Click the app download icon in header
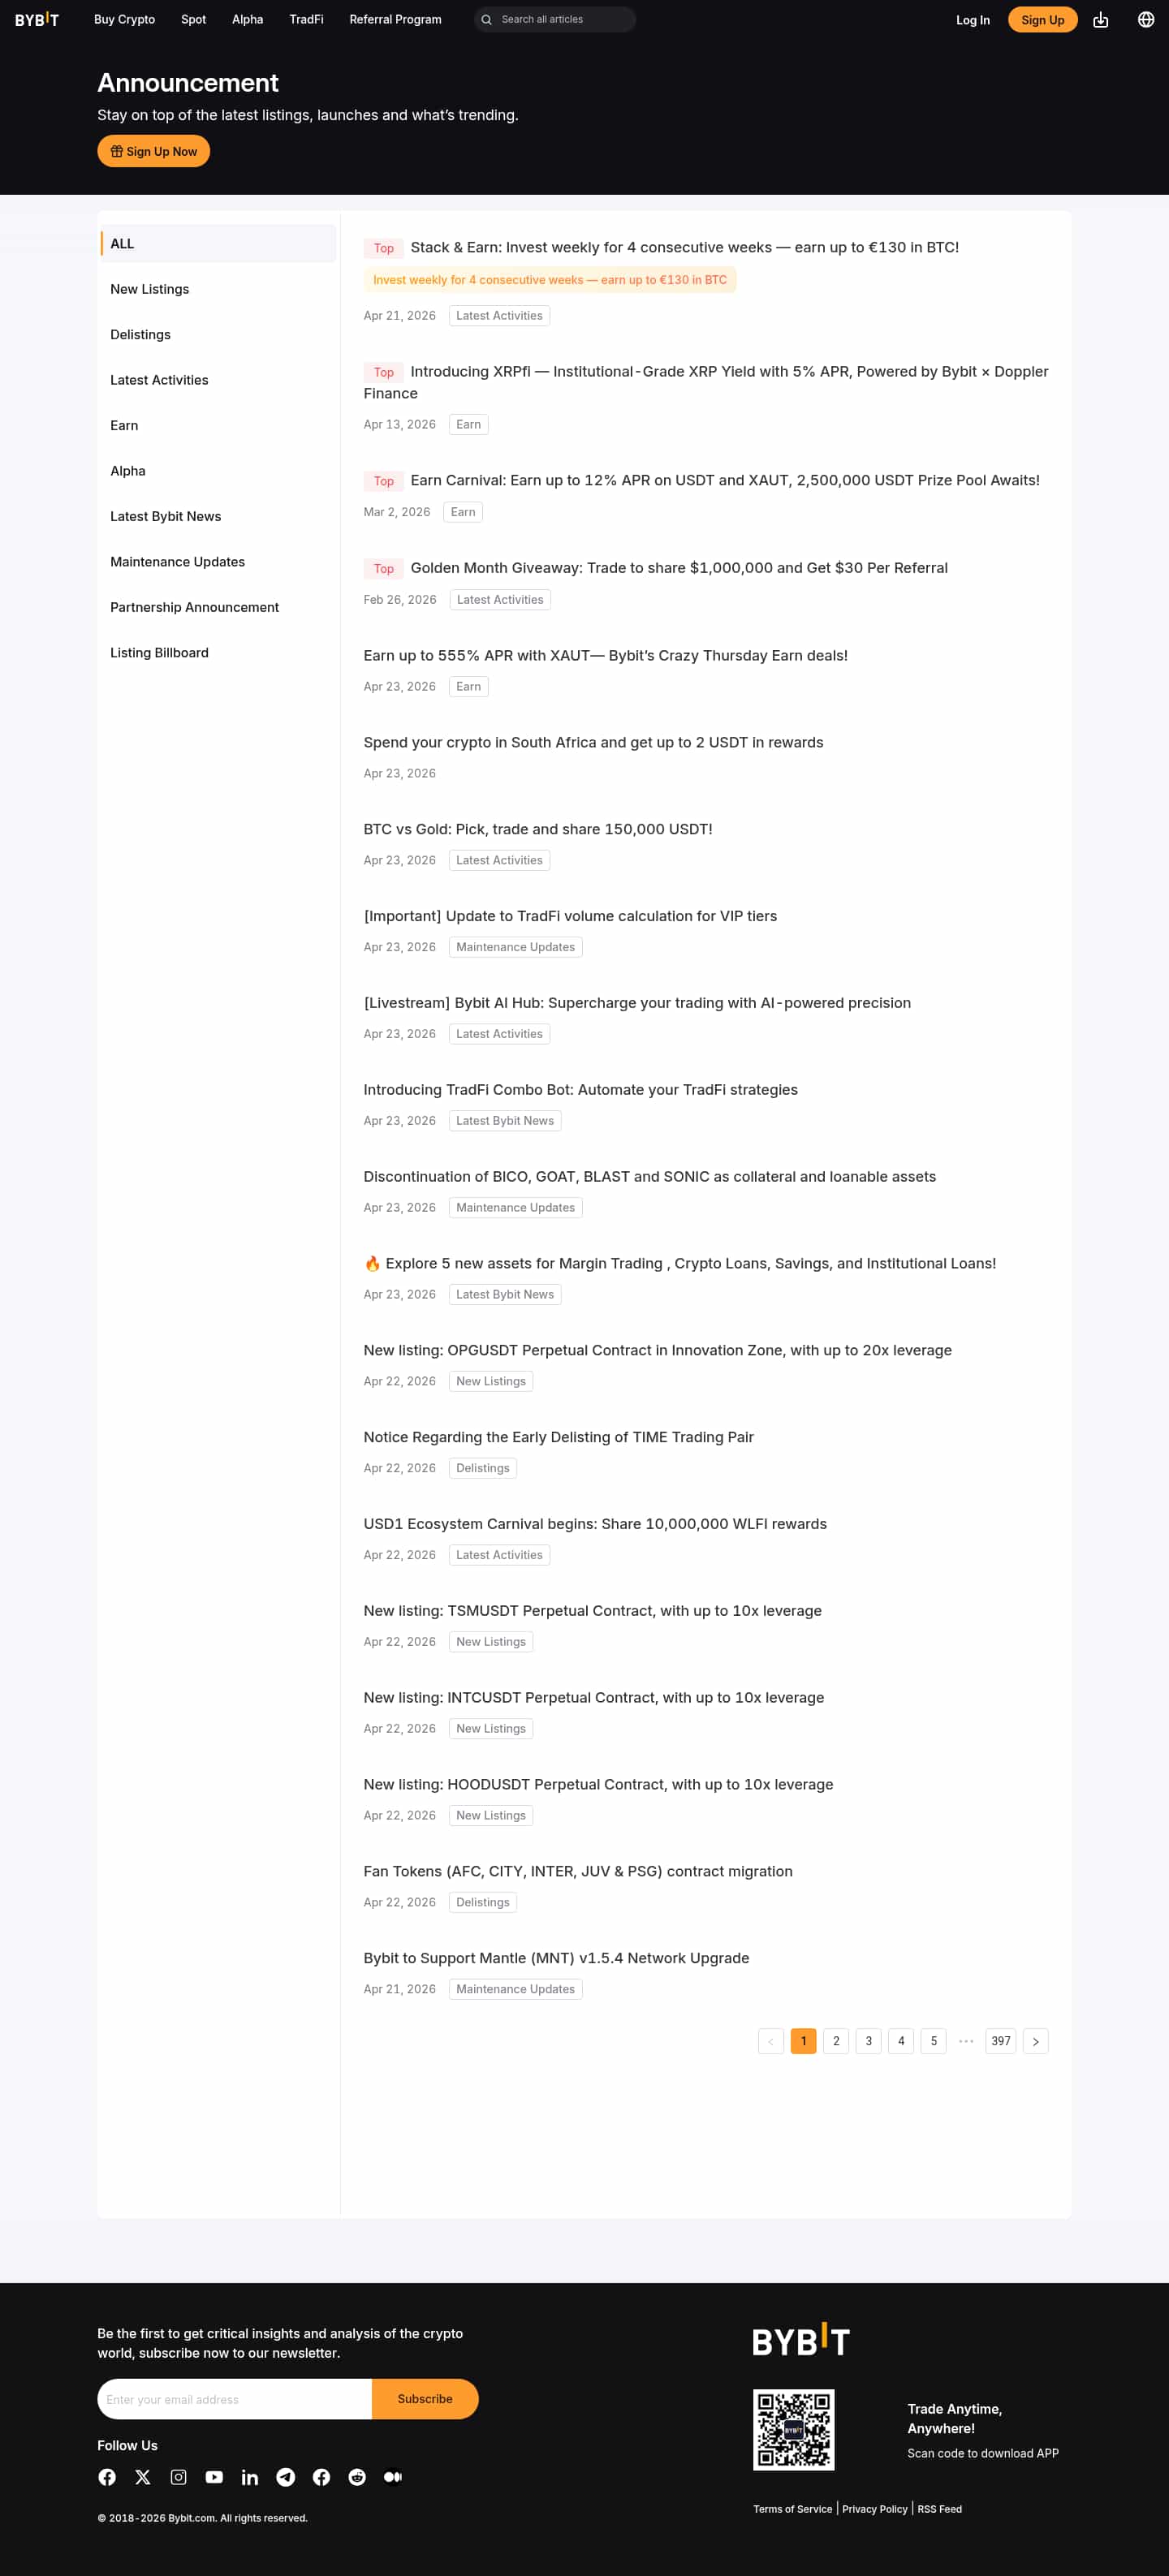The width and height of the screenshot is (1169, 2576). (1100, 20)
